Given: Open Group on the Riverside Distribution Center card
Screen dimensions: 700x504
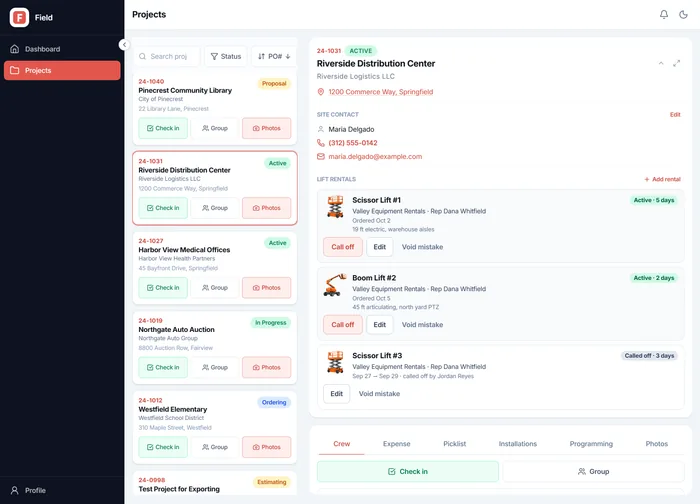Looking at the screenshot, I should coord(215,208).
